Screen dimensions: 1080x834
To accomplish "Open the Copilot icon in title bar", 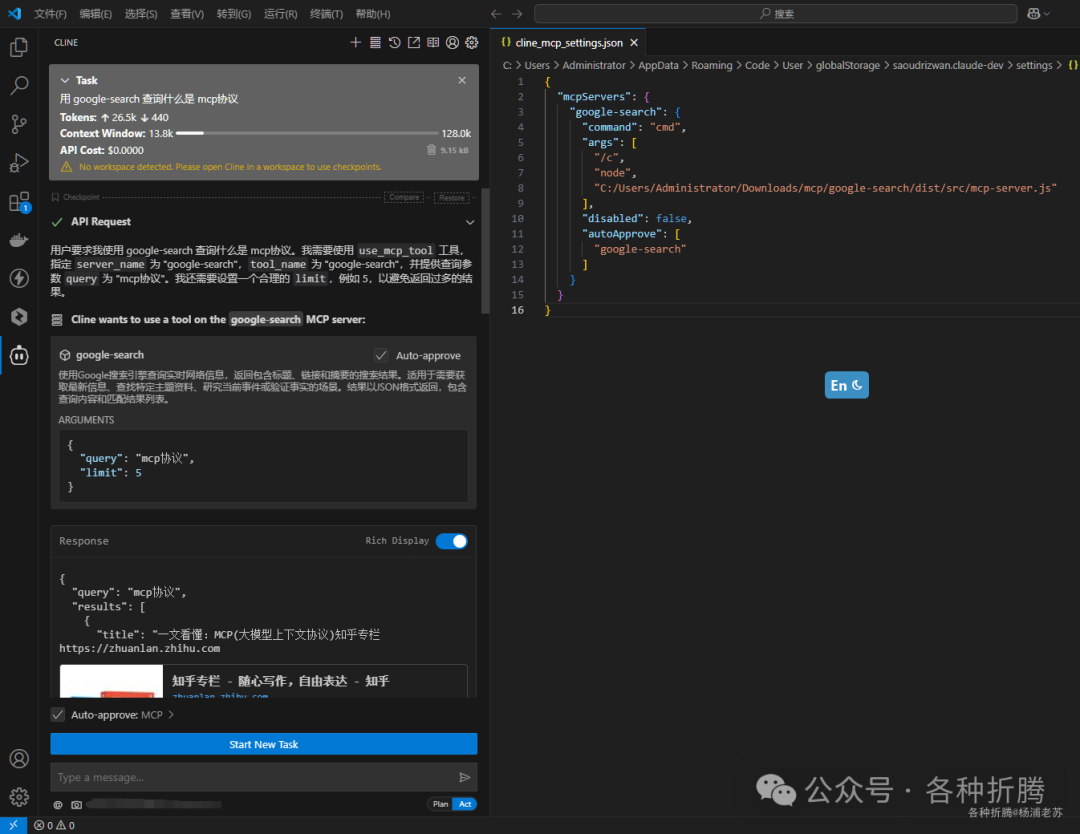I will click(x=1033, y=14).
